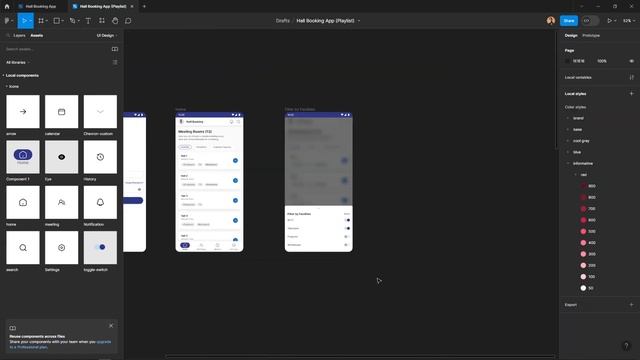Viewport: 640px width, 360px height.
Task: Click the Professional plan upgrade link
Action: (x=60, y=344)
